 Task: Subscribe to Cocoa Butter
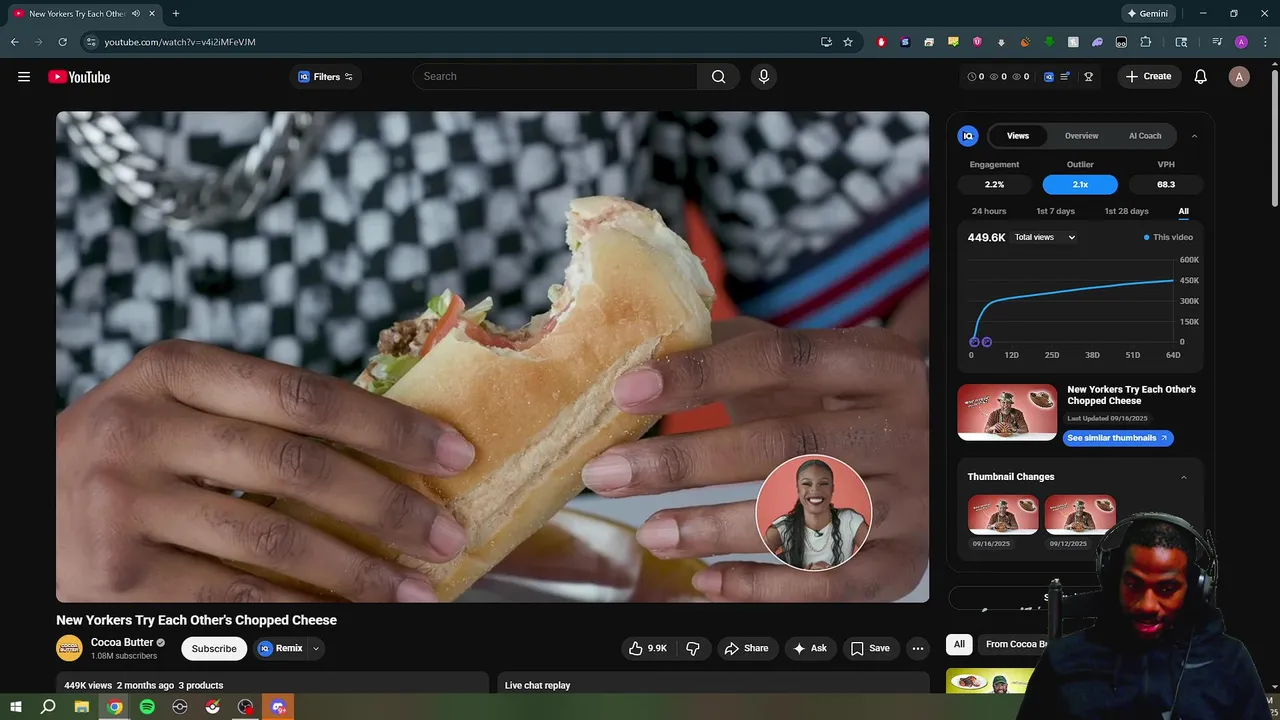[x=214, y=648]
